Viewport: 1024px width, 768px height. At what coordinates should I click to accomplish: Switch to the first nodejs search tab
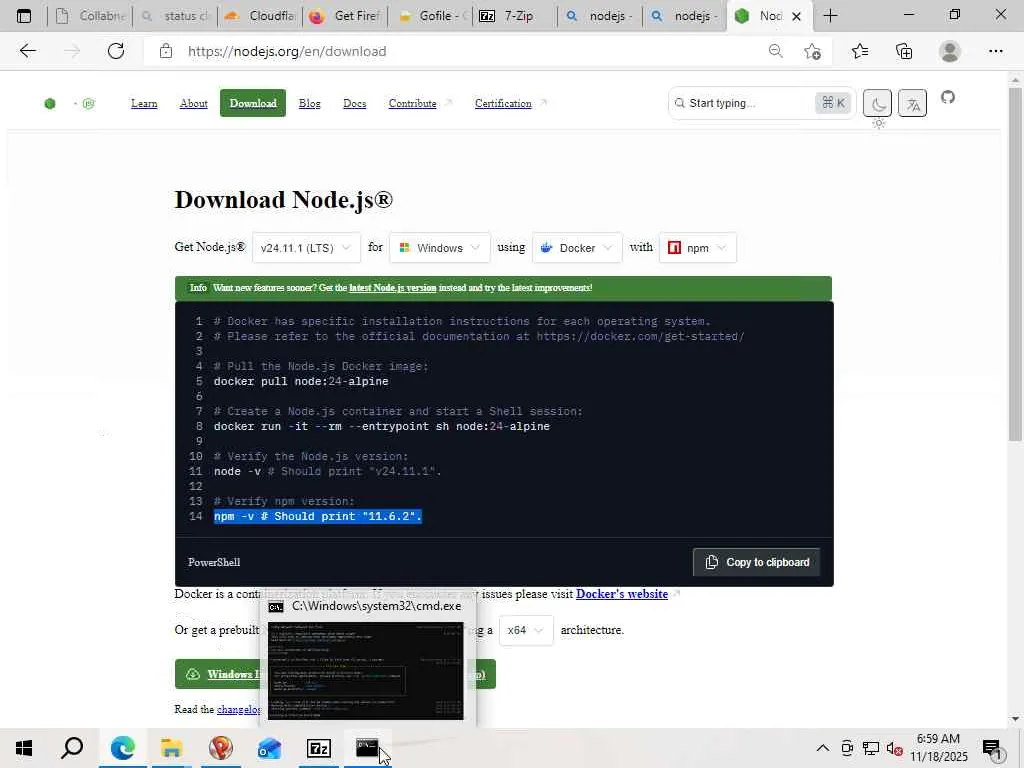pyautogui.click(x=600, y=16)
